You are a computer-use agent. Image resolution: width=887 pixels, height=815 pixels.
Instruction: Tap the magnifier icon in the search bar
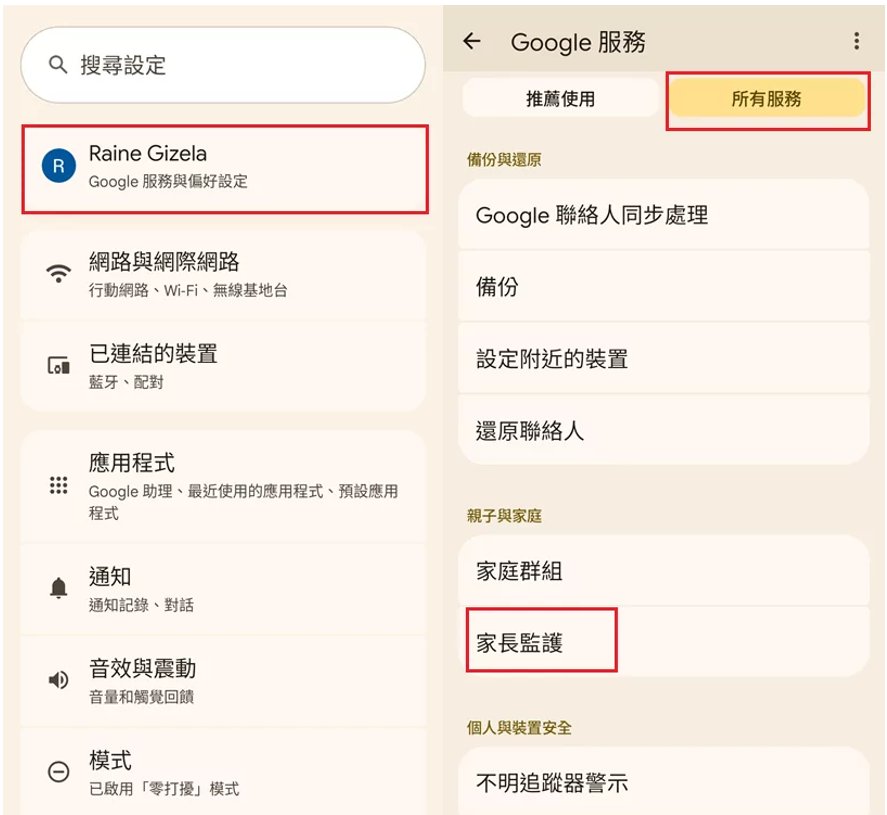57,63
